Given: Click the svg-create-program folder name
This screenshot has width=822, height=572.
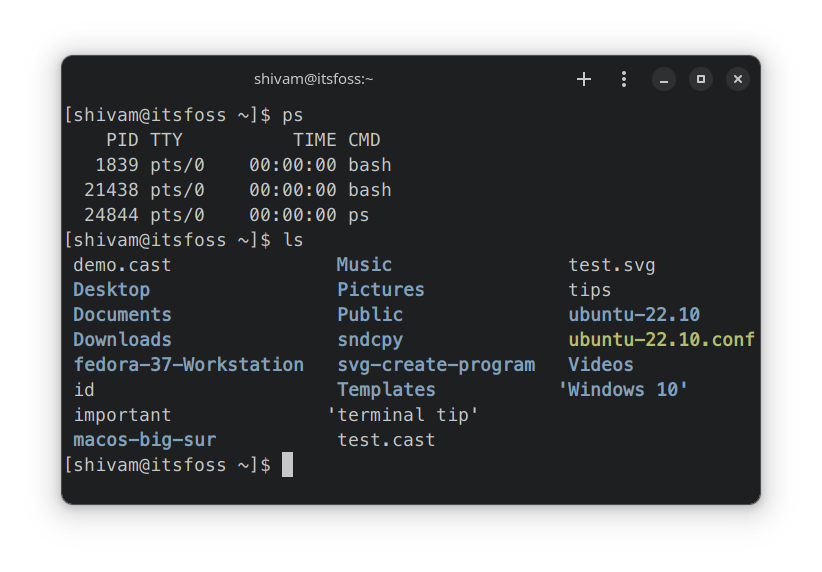Looking at the screenshot, I should pos(436,365).
